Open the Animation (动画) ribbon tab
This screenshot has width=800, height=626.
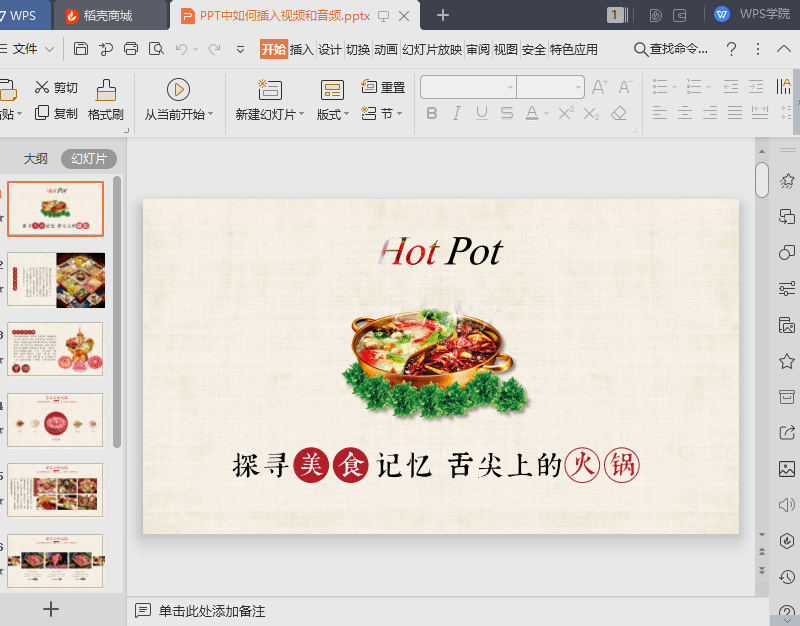point(386,49)
